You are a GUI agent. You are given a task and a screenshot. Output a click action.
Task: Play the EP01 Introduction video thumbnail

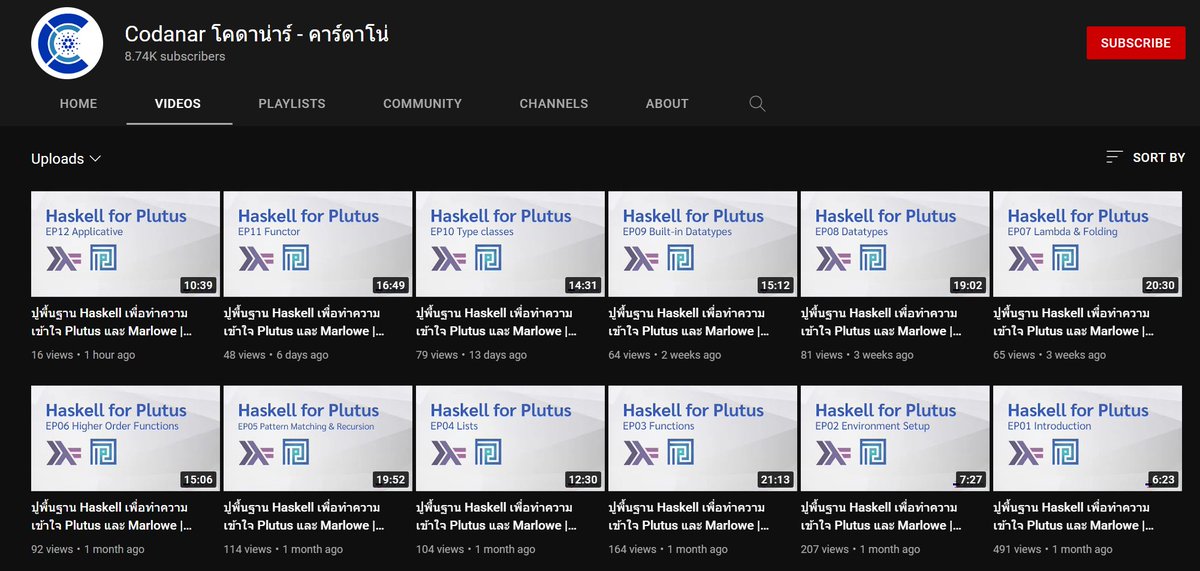1087,438
